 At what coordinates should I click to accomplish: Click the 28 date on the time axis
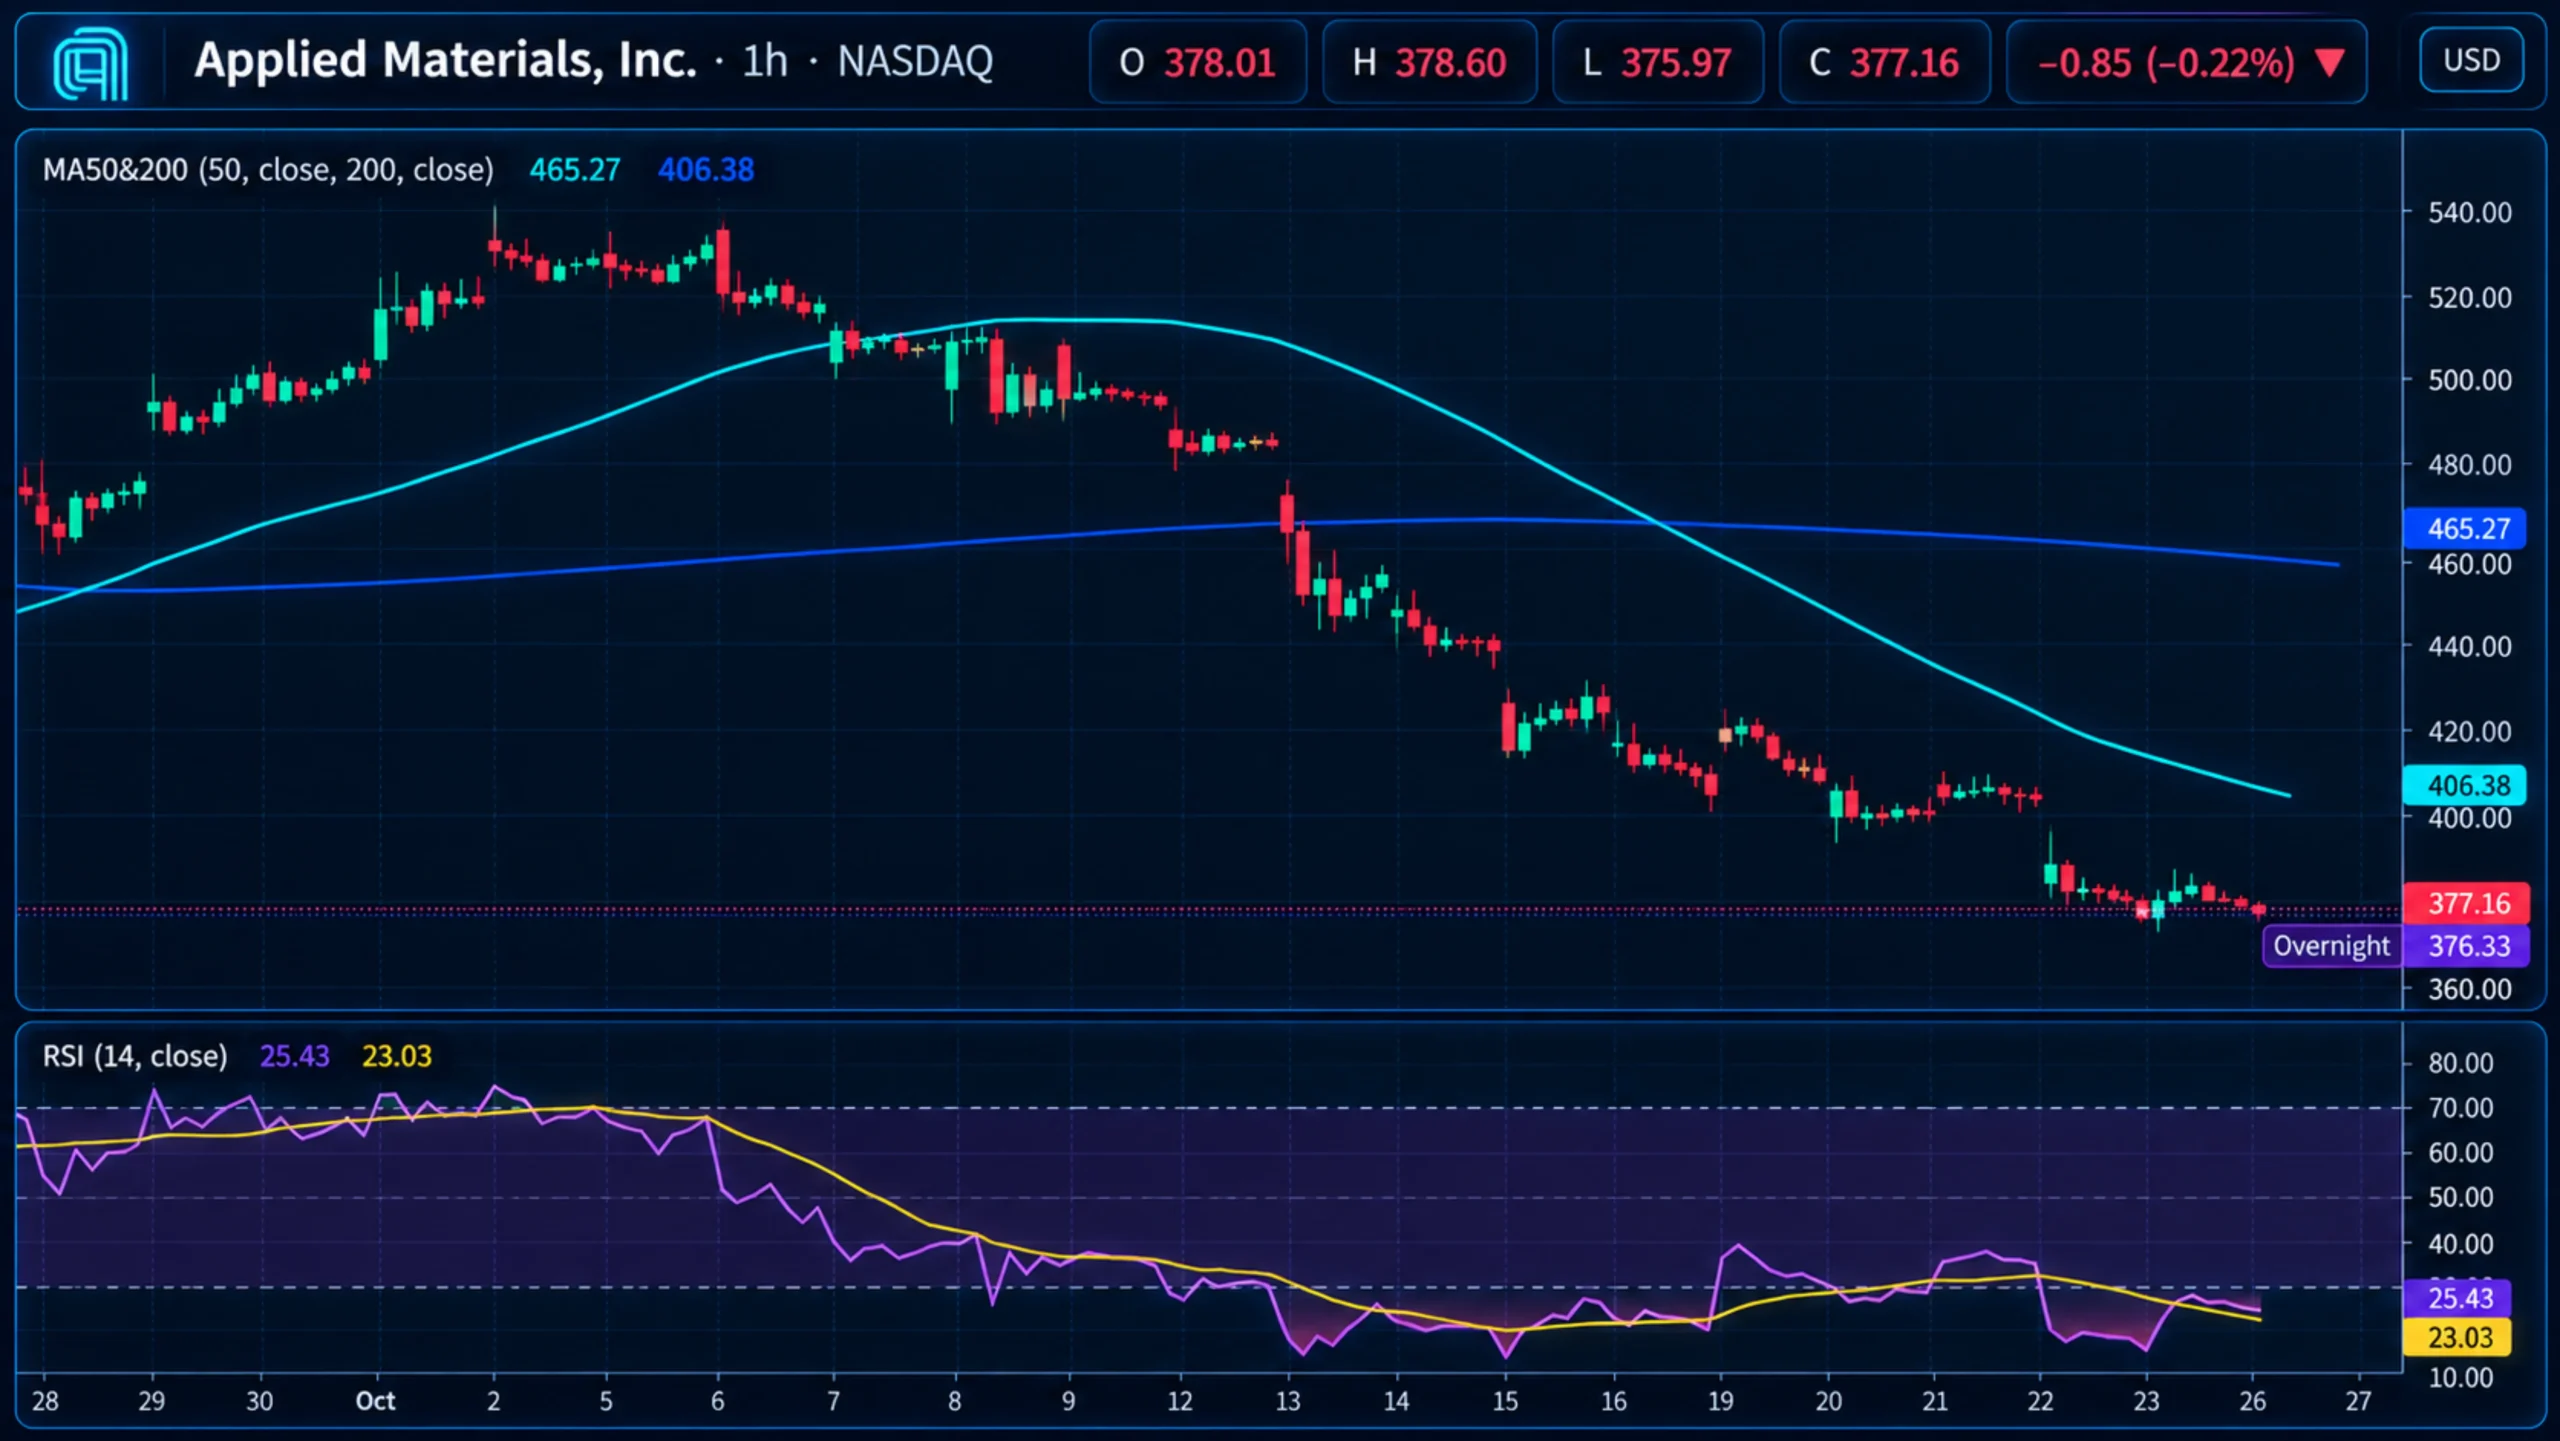pos(45,1401)
